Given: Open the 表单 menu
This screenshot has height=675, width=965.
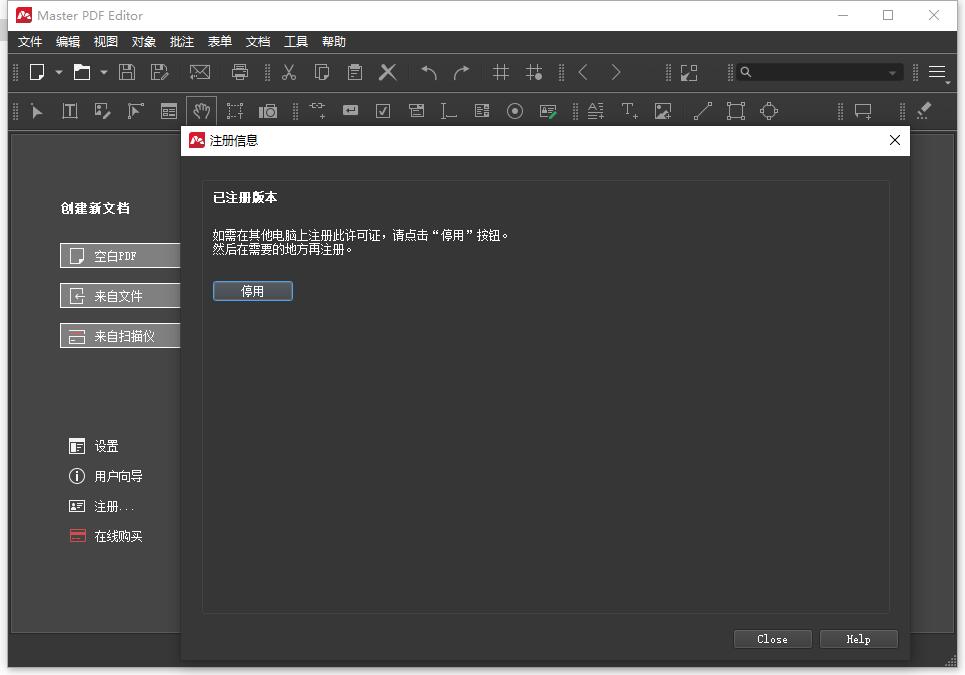Looking at the screenshot, I should coord(220,41).
